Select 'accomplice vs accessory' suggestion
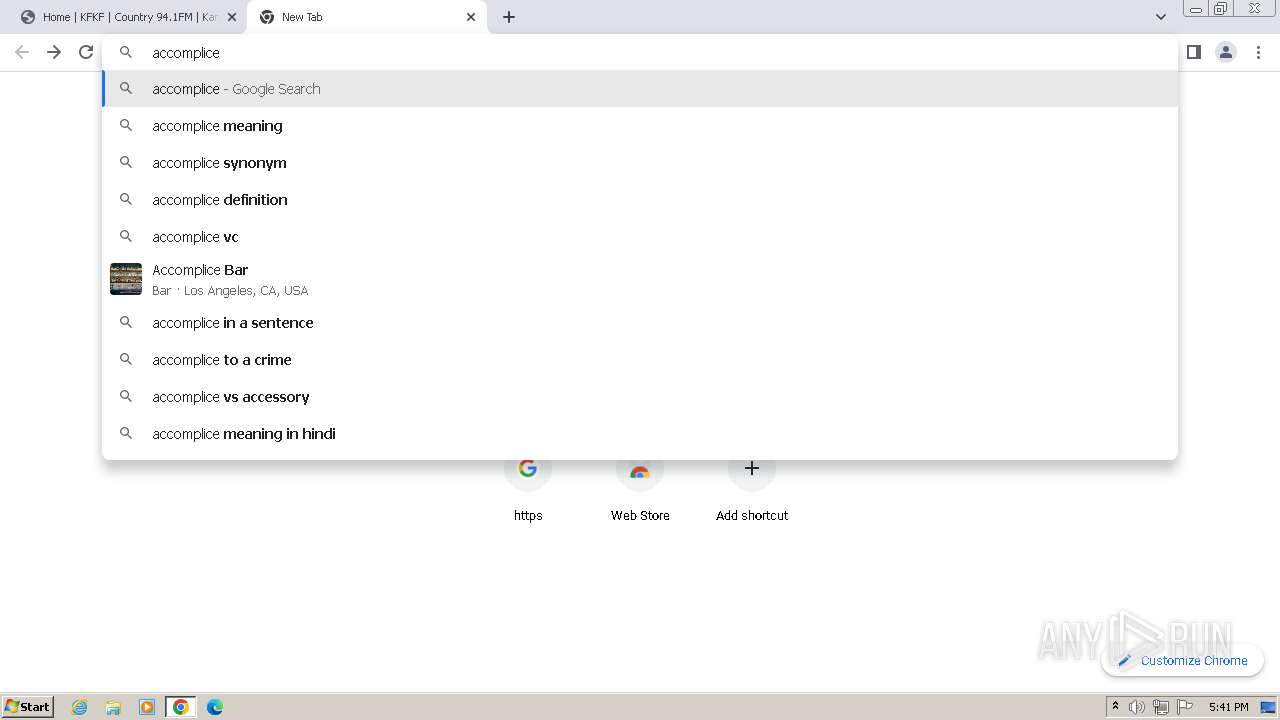1280x720 pixels. tap(640, 396)
